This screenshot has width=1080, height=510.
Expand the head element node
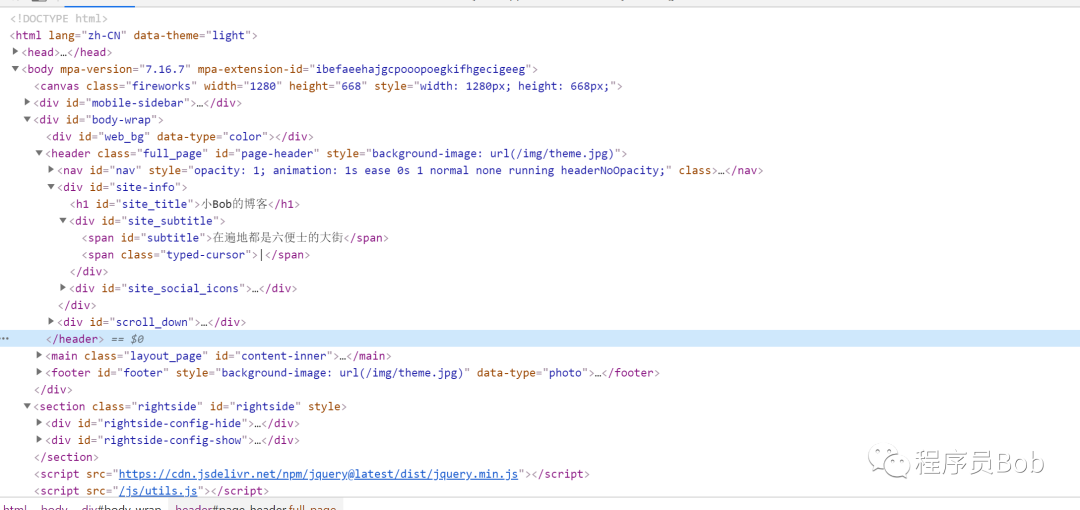click(15, 52)
